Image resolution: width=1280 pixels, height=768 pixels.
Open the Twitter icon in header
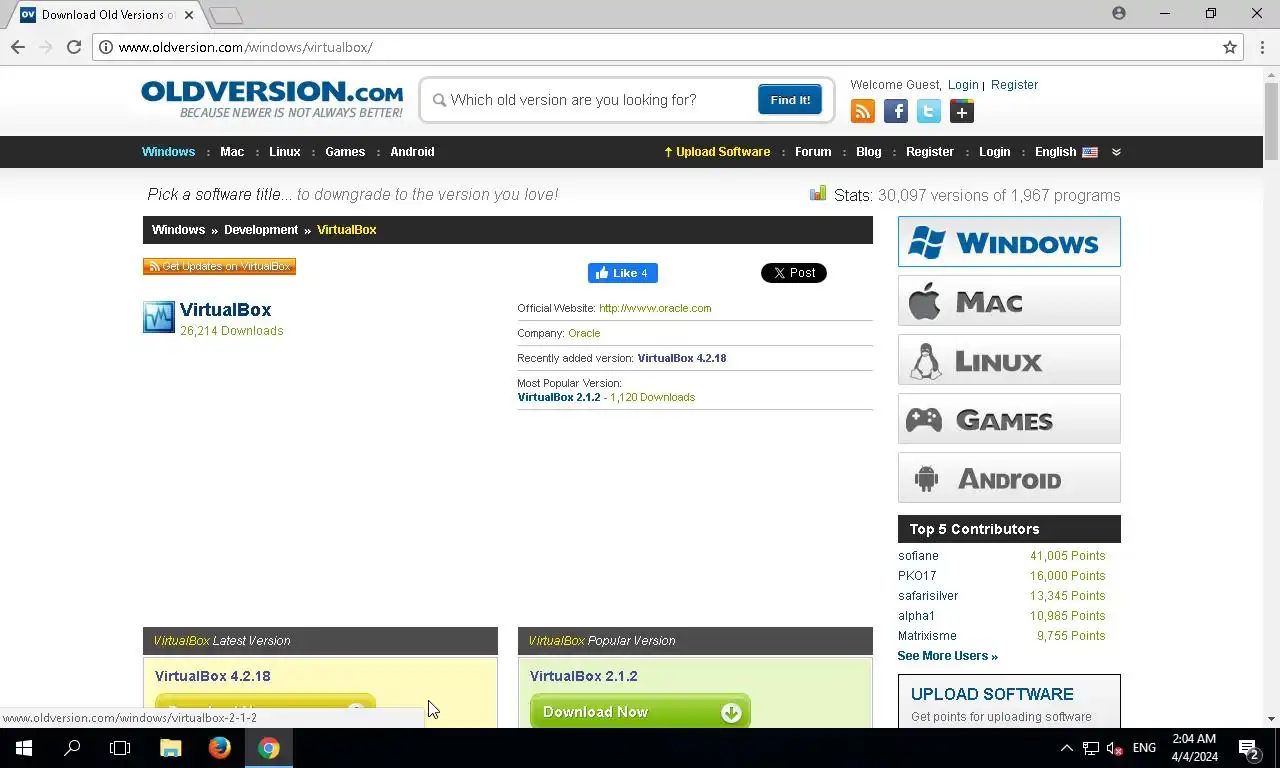coord(929,111)
